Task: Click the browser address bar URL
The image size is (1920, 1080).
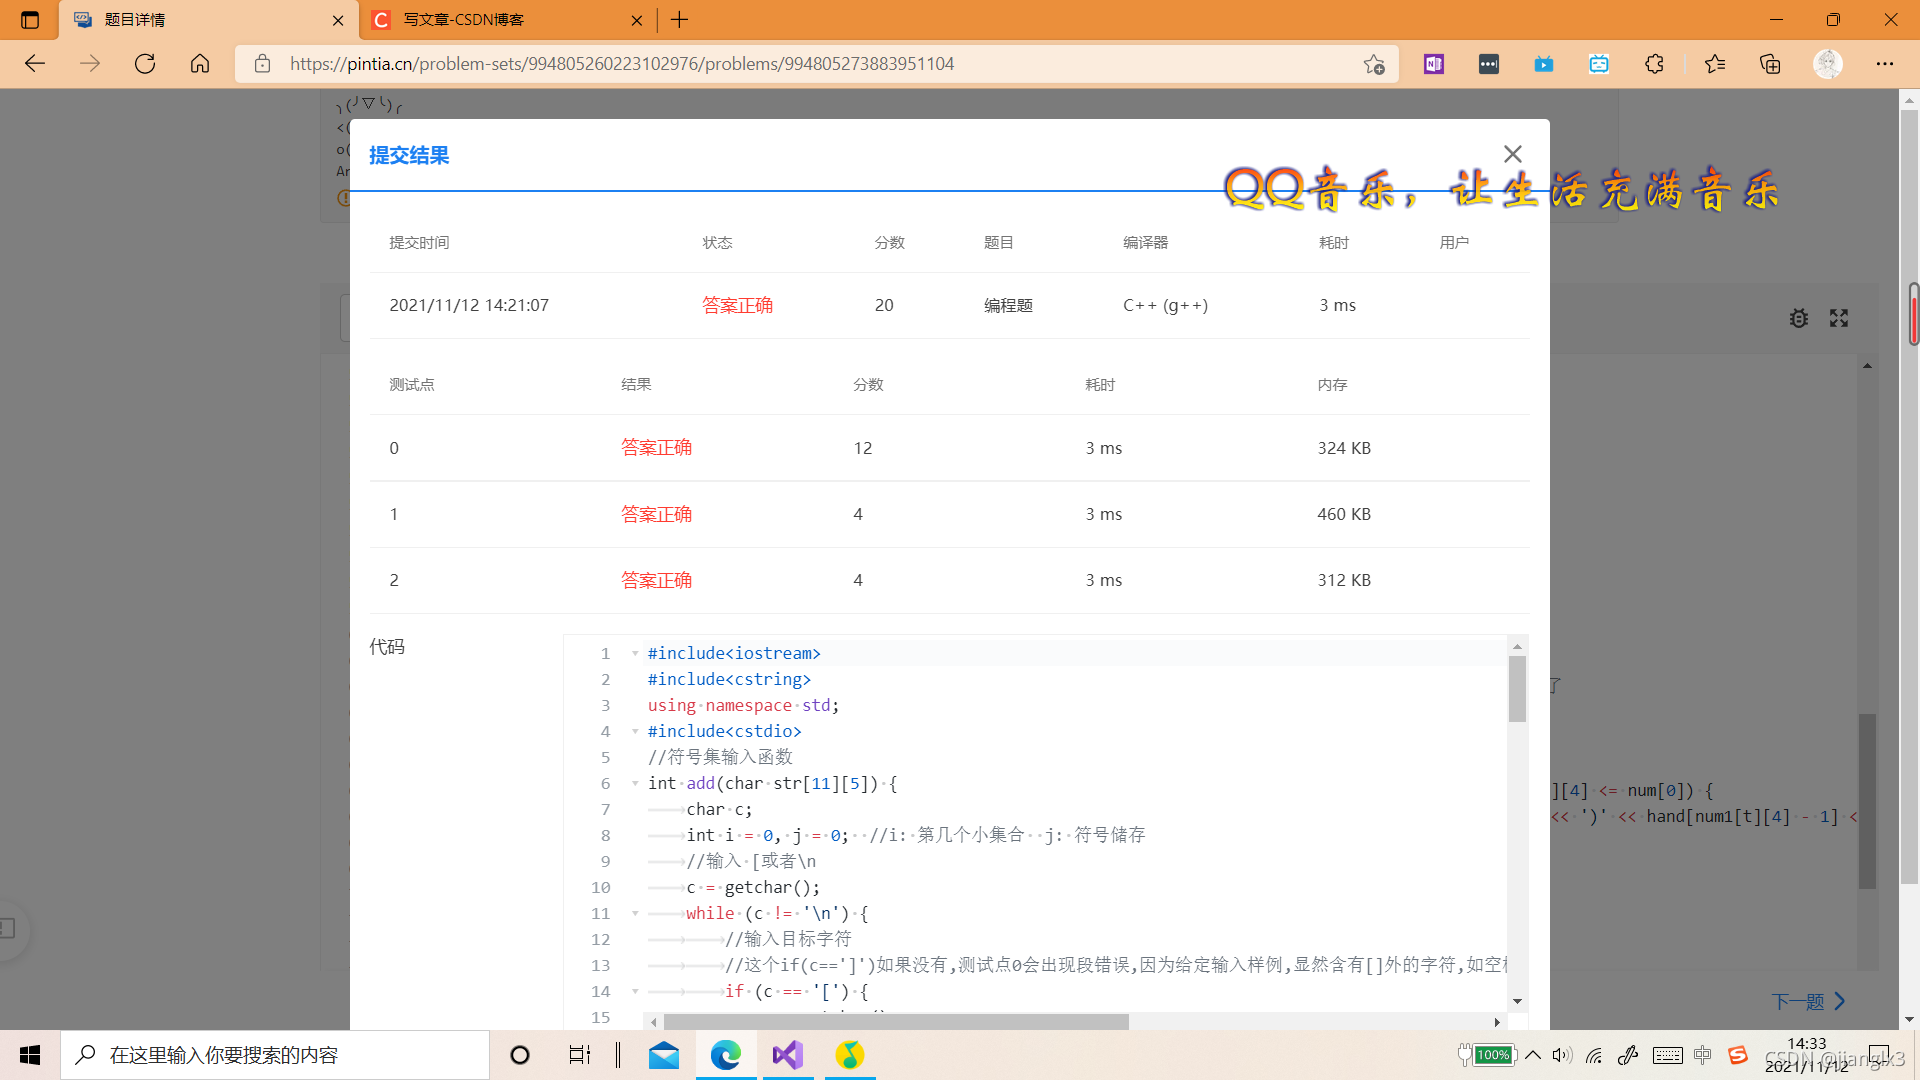Action: (x=620, y=64)
